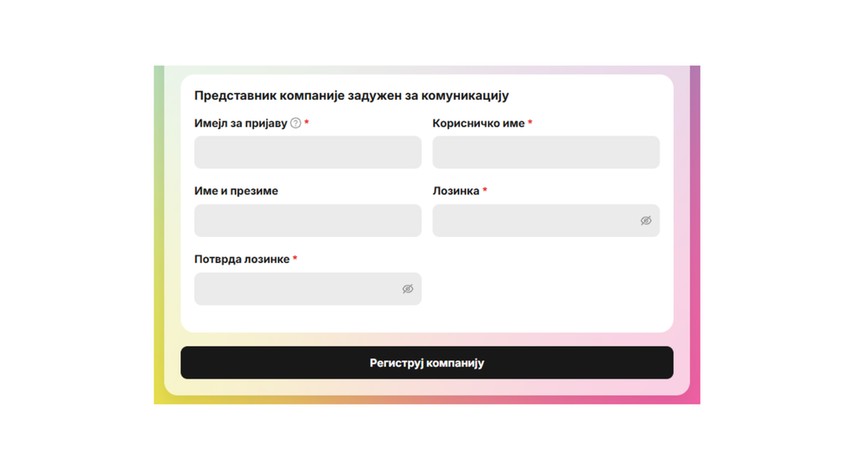Image resolution: width=850 pixels, height=464 pixels.
Task: Click the Потврда лозинке label
Action: click(242, 259)
